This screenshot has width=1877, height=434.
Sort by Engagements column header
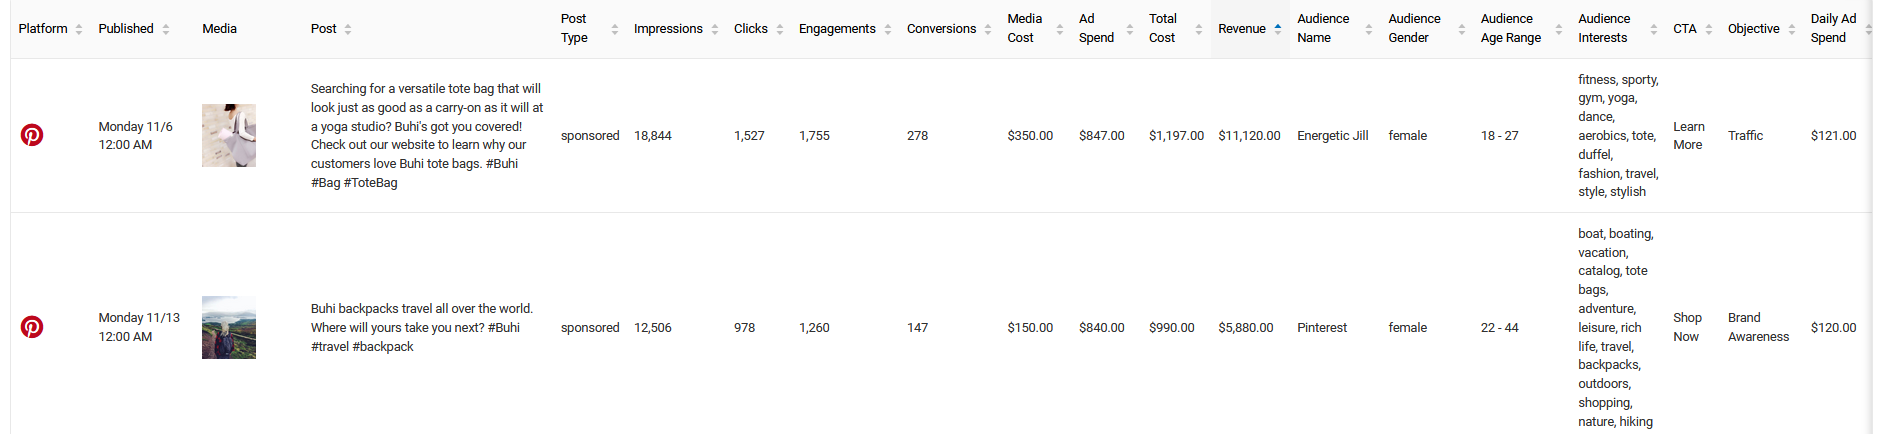click(x=837, y=29)
